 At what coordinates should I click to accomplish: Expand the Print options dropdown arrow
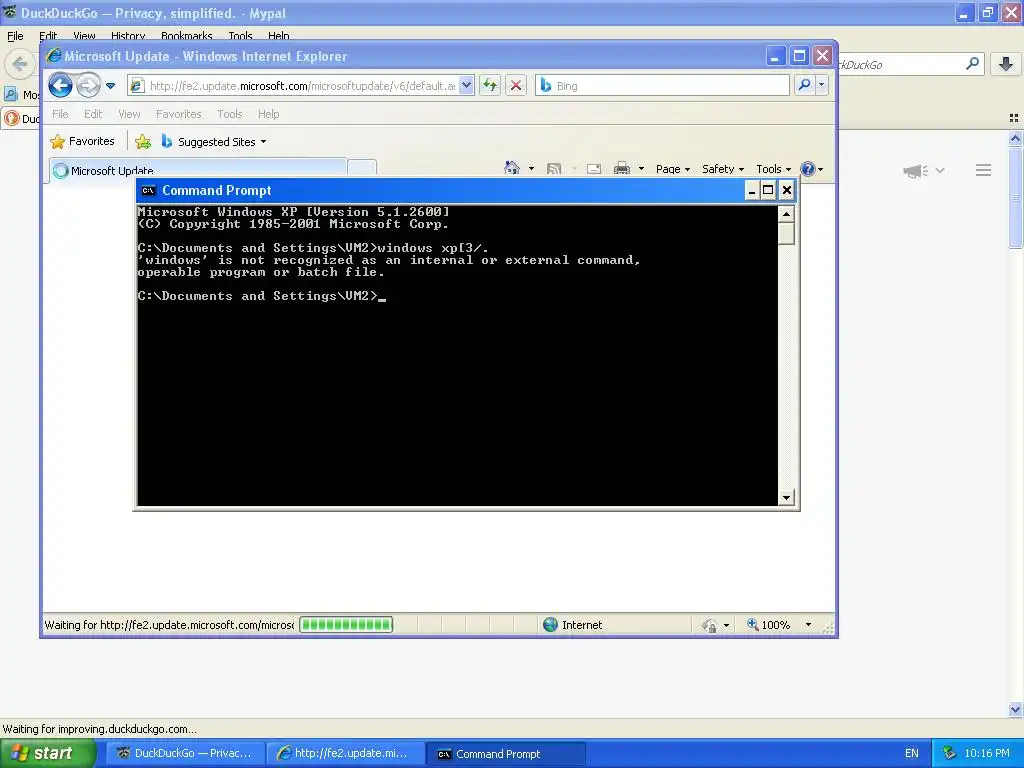pyautogui.click(x=641, y=168)
